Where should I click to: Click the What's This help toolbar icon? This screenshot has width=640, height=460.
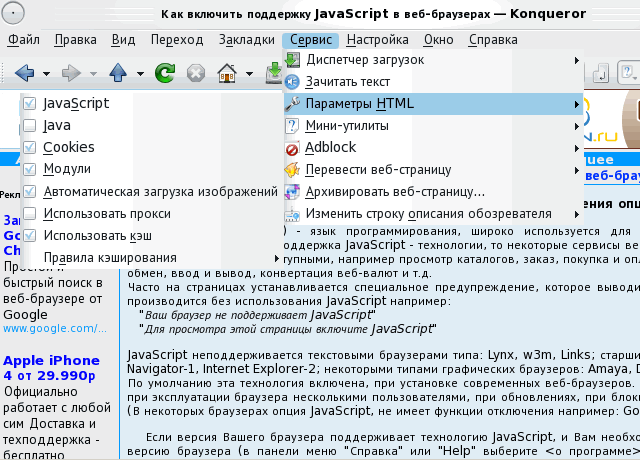tap(627, 73)
